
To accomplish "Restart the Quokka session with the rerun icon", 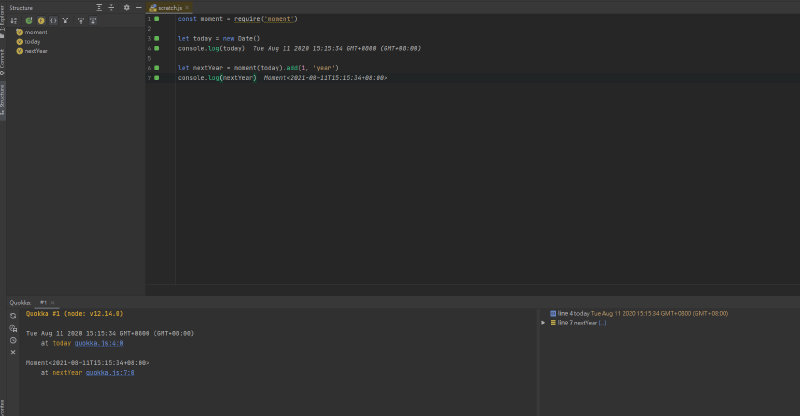I will [x=13, y=316].
